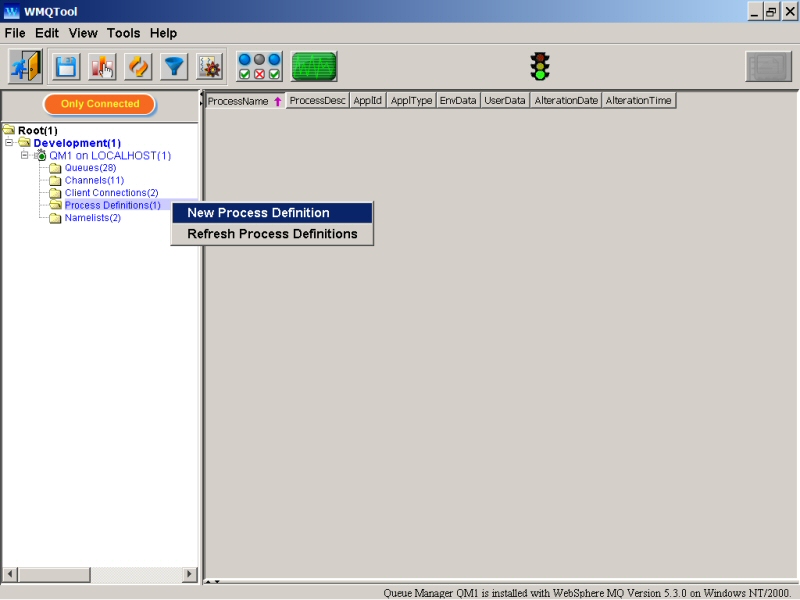The height and width of the screenshot is (600, 800).
Task: Toggle the Only Connected button
Action: [x=99, y=104]
